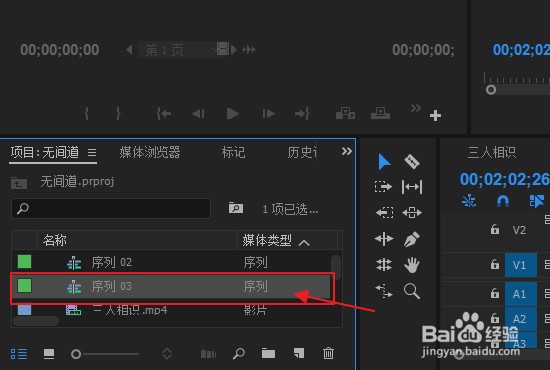Create a new bin folder
This screenshot has width=550, height=370.
(x=268, y=354)
